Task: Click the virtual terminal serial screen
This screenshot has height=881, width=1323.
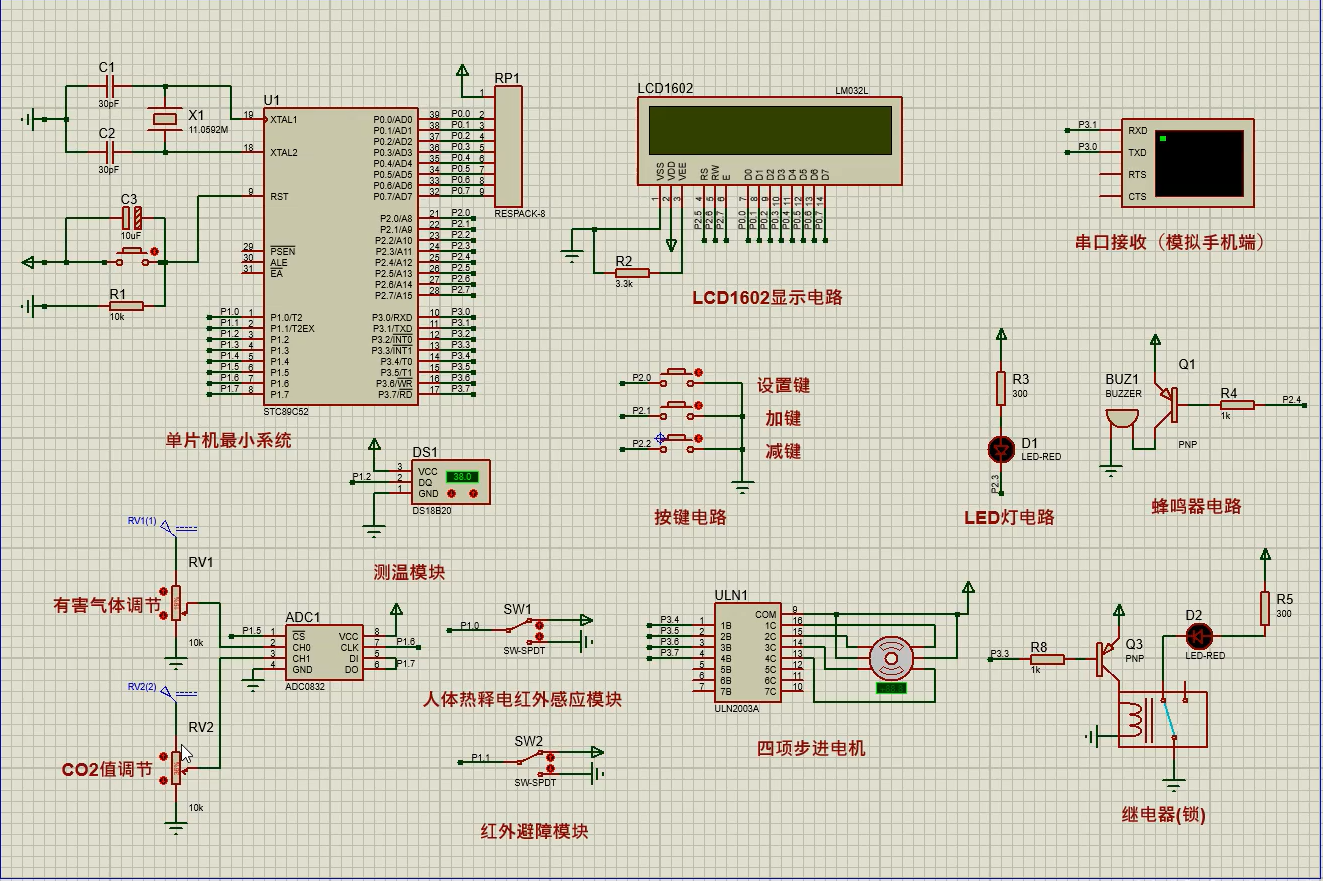Action: click(x=1200, y=162)
